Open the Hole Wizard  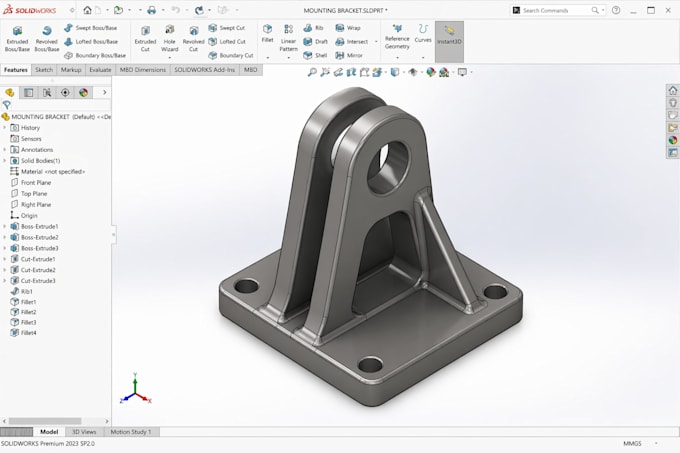click(170, 38)
